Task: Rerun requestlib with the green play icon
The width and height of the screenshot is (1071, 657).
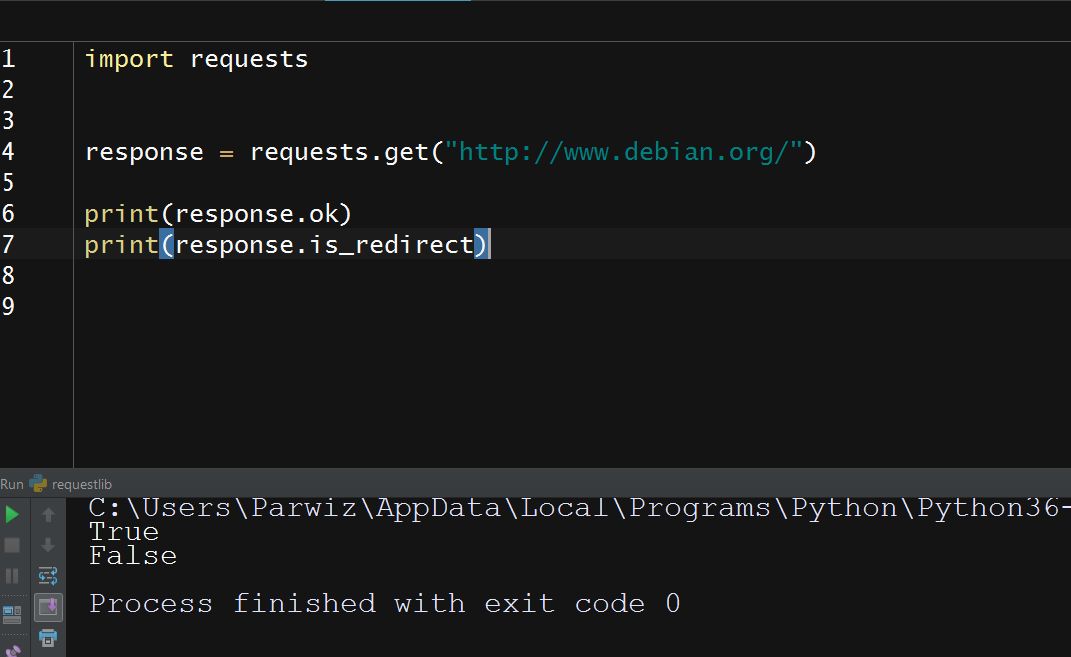Action: pos(12,514)
